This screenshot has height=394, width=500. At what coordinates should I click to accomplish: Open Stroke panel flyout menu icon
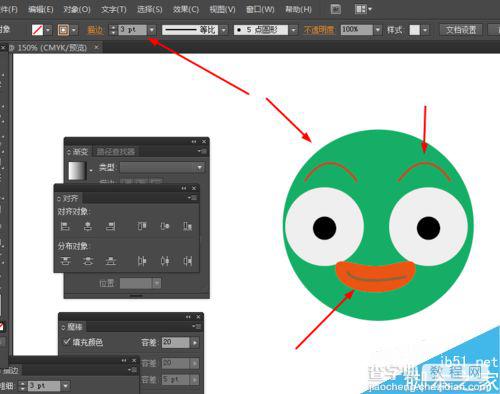pos(133,370)
